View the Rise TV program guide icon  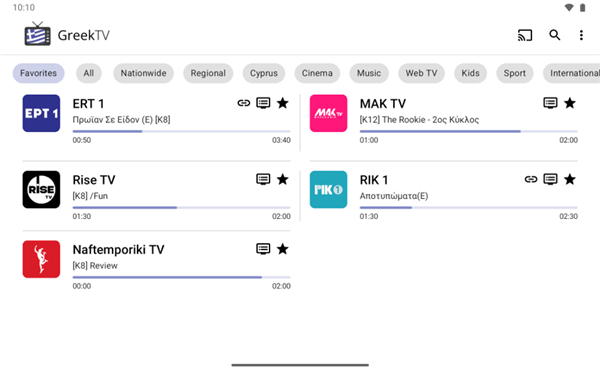pyautogui.click(x=263, y=179)
